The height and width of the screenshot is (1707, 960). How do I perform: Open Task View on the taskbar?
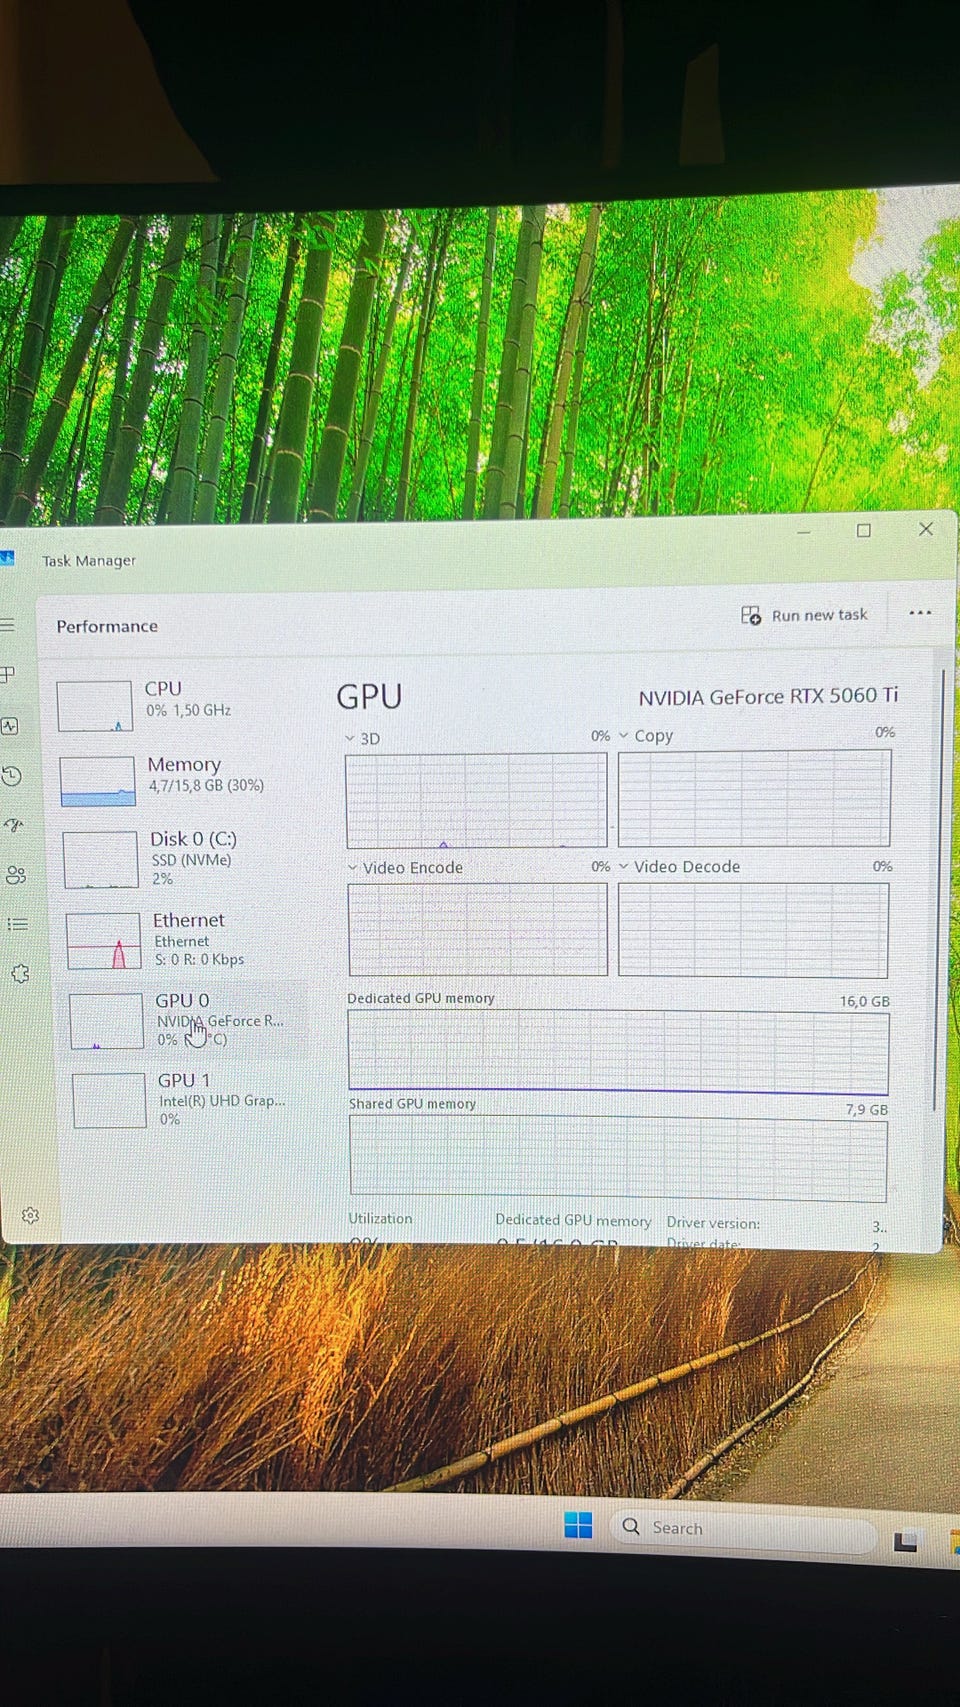pos(906,1541)
